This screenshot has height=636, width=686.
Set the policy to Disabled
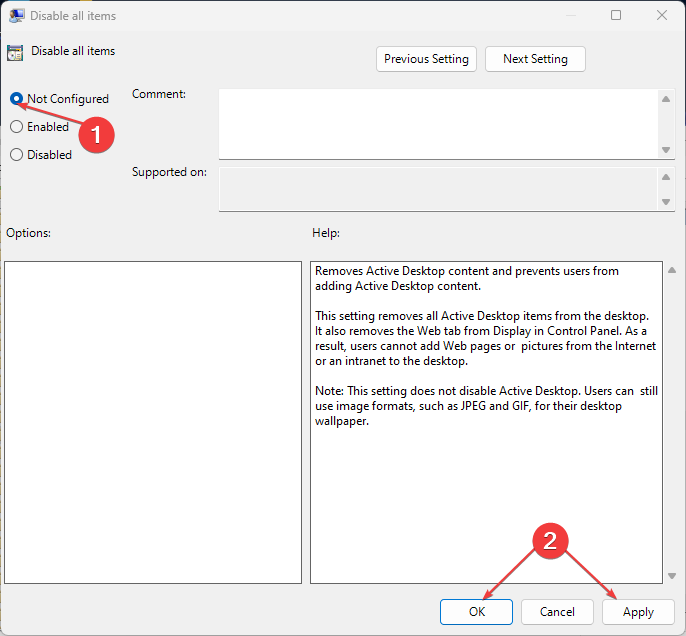coord(17,155)
